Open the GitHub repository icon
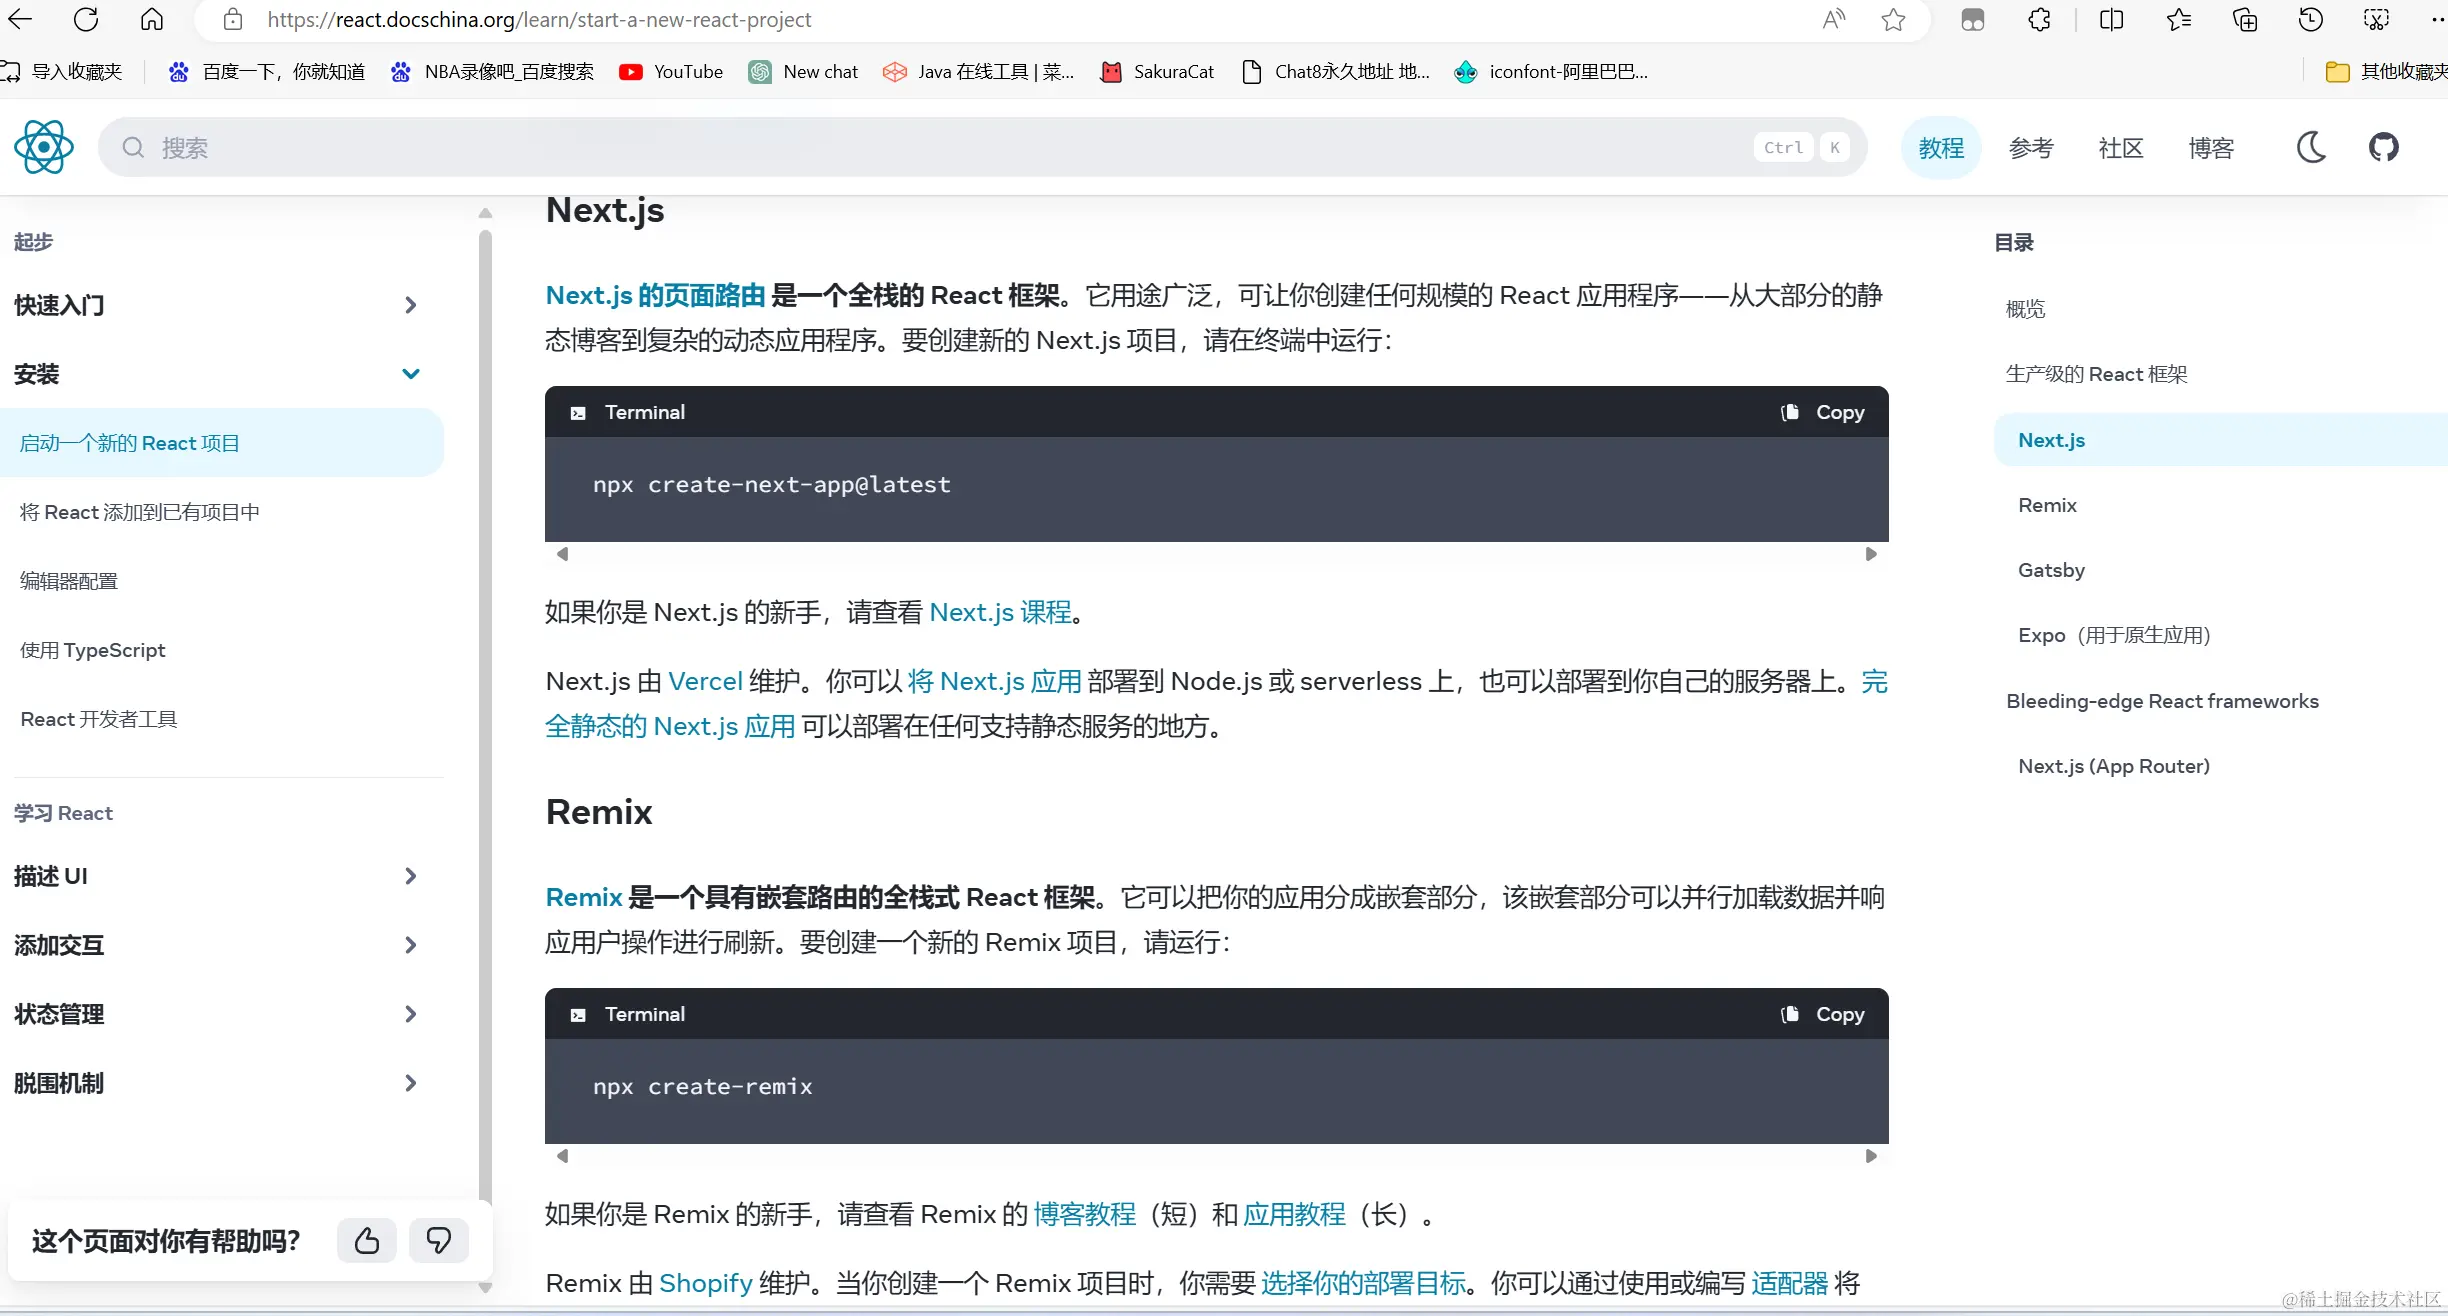2448x1316 pixels. [2384, 147]
